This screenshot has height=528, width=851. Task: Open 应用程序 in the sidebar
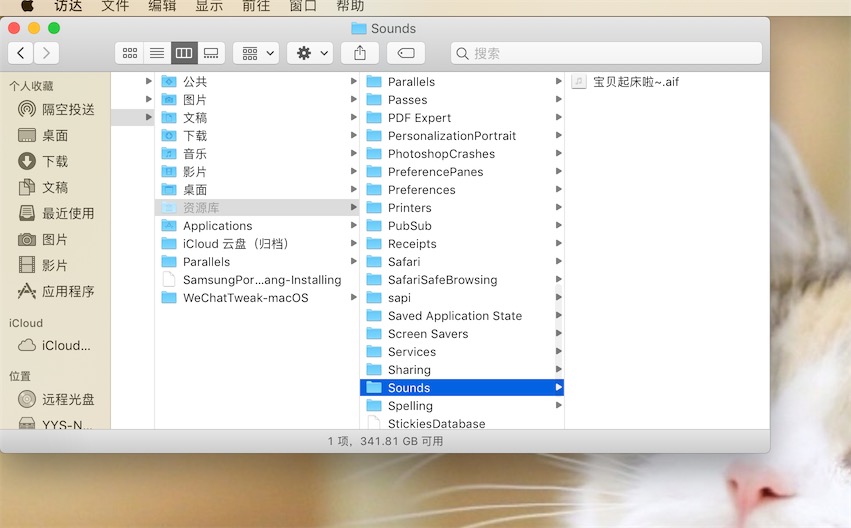click(56, 291)
